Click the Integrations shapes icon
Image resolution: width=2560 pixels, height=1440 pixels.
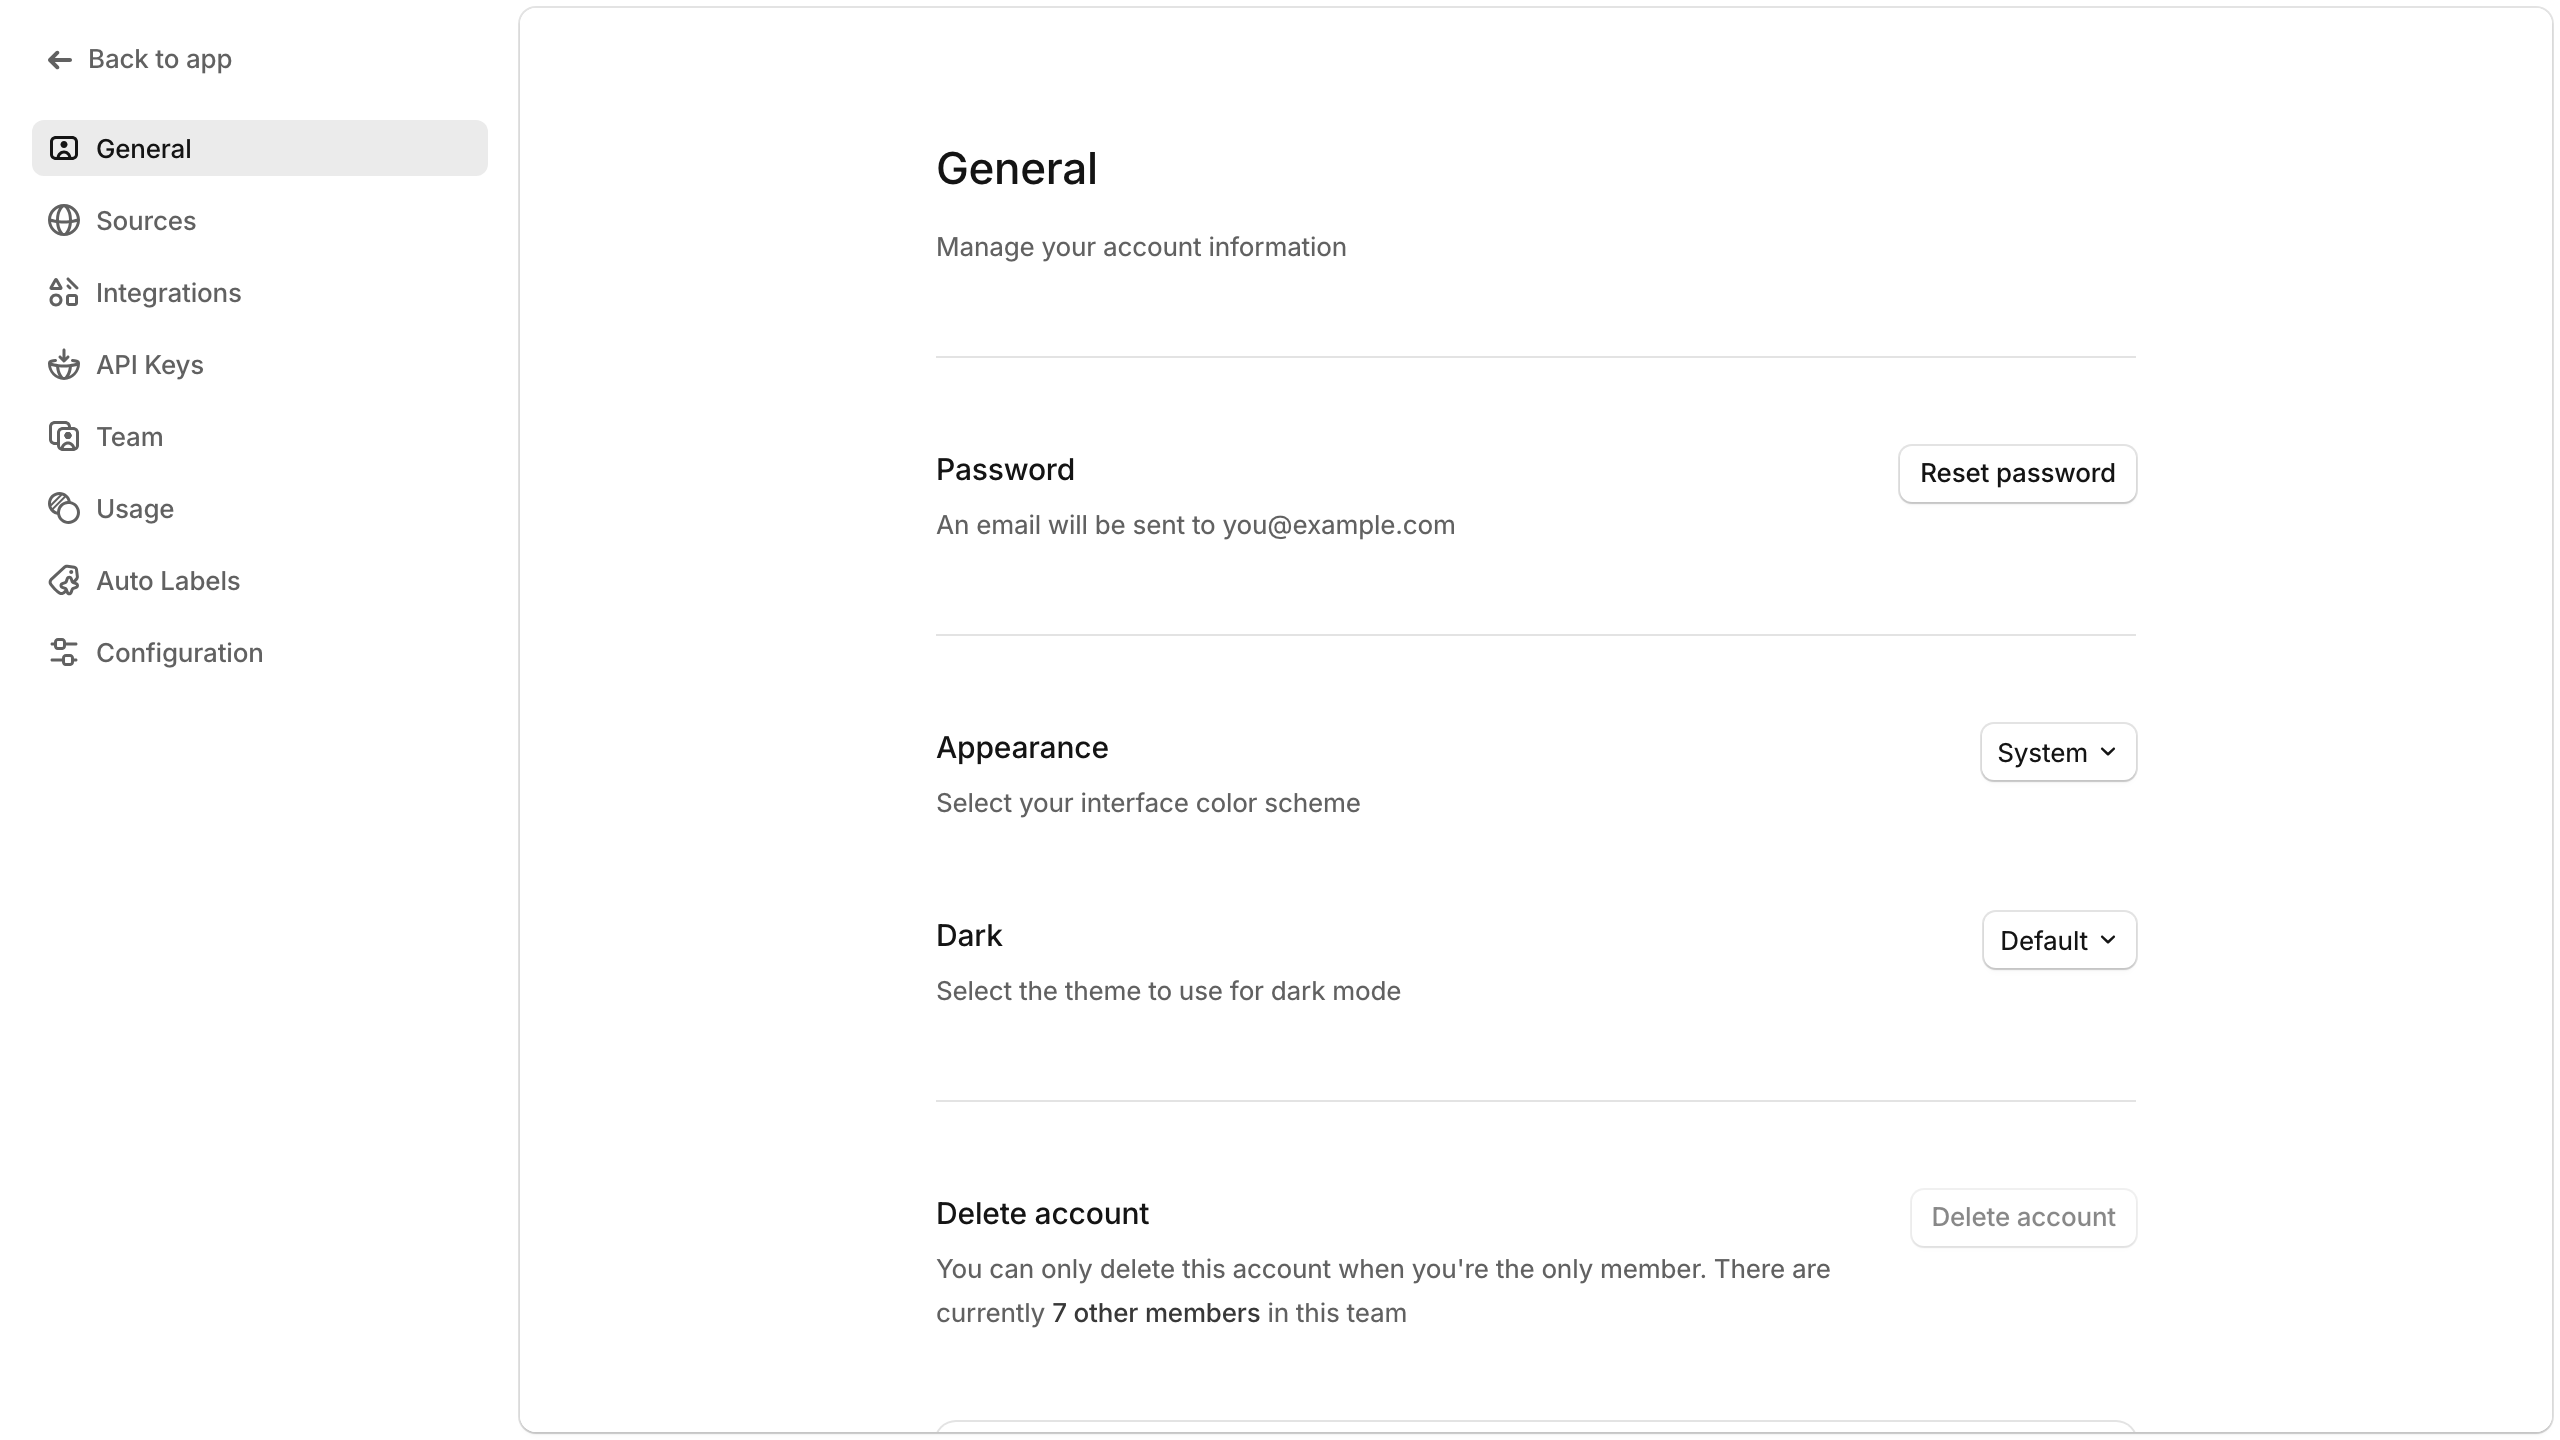pos(64,293)
